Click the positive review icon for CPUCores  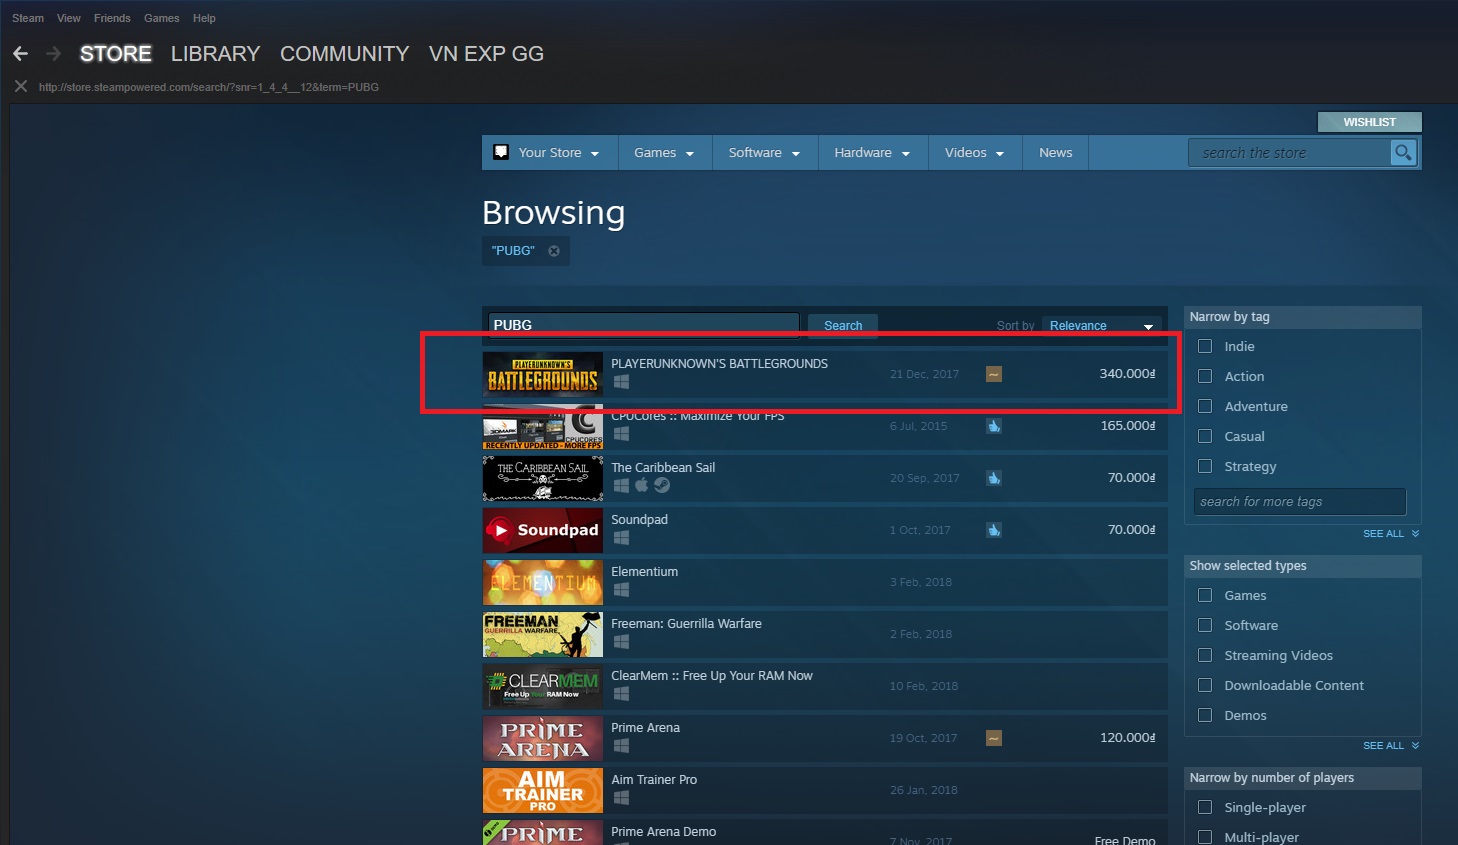(x=994, y=426)
